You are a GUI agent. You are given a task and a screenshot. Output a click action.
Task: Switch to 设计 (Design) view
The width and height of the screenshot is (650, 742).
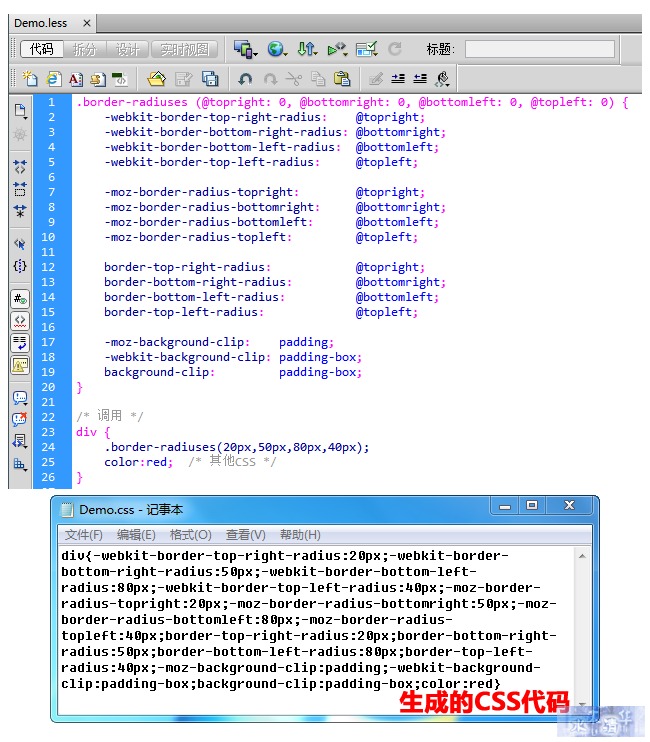(x=127, y=49)
